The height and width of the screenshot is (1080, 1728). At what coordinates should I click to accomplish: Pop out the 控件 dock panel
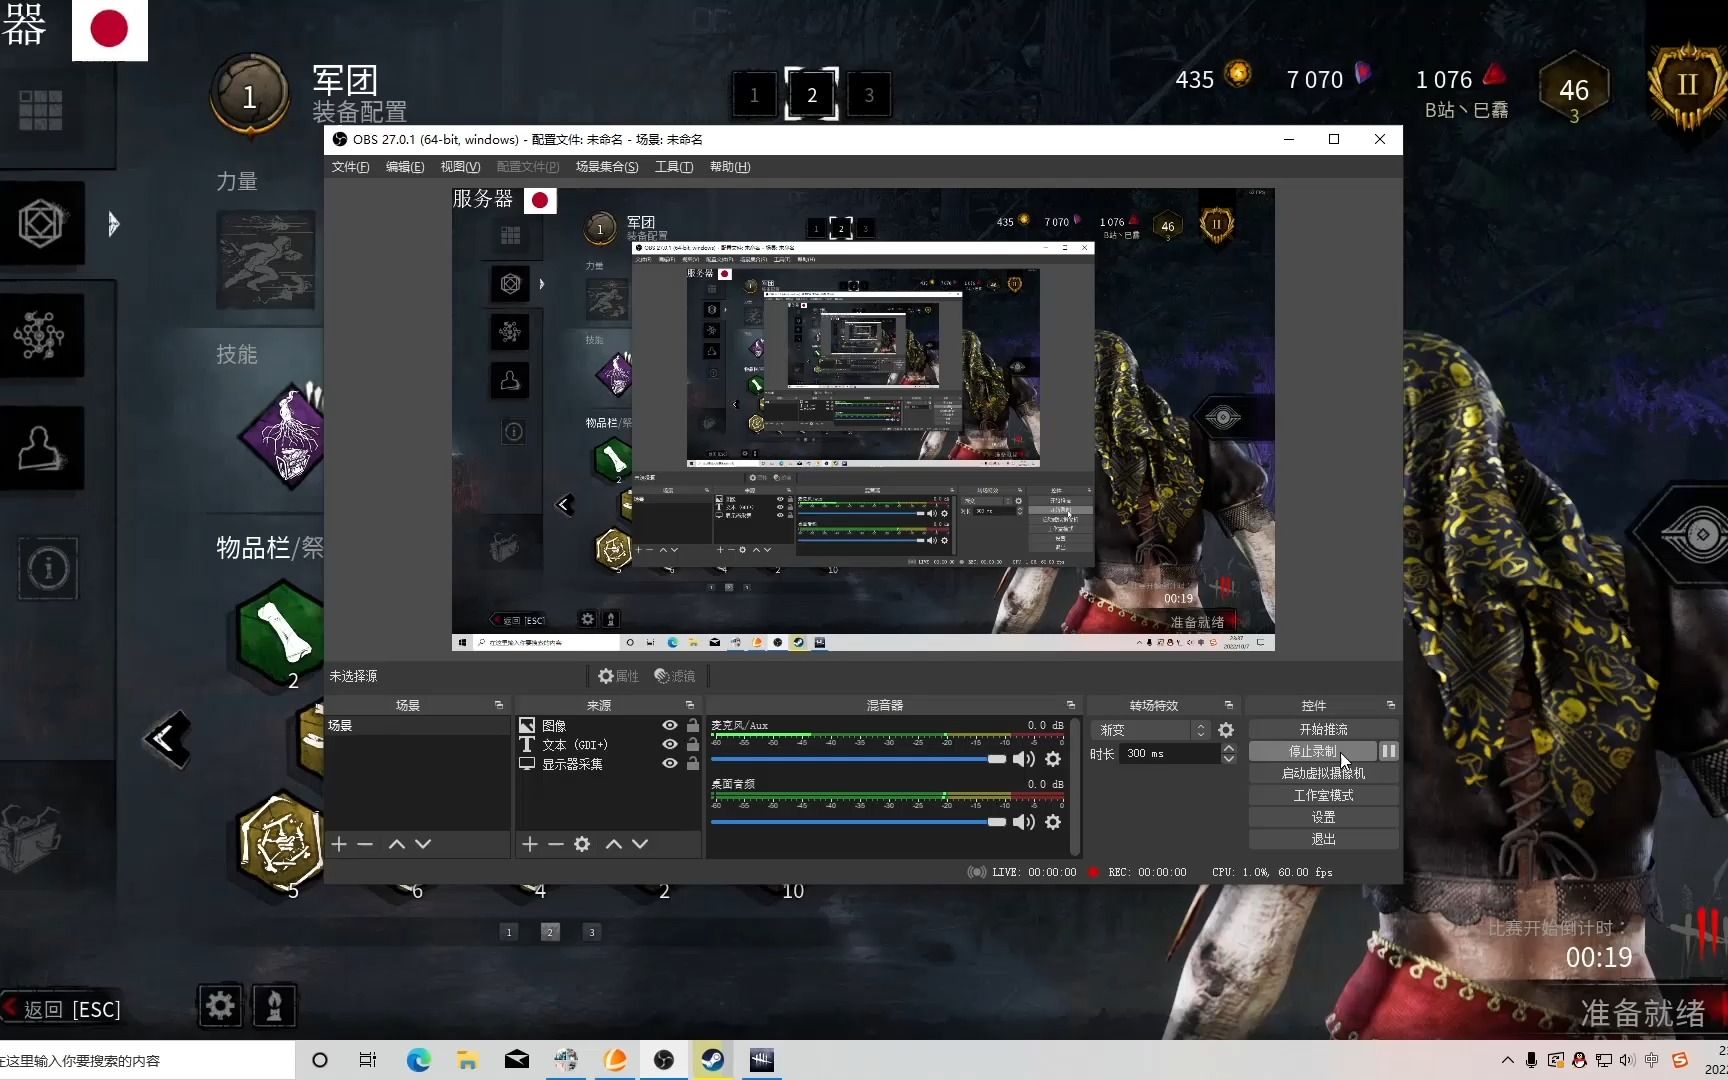coord(1390,705)
